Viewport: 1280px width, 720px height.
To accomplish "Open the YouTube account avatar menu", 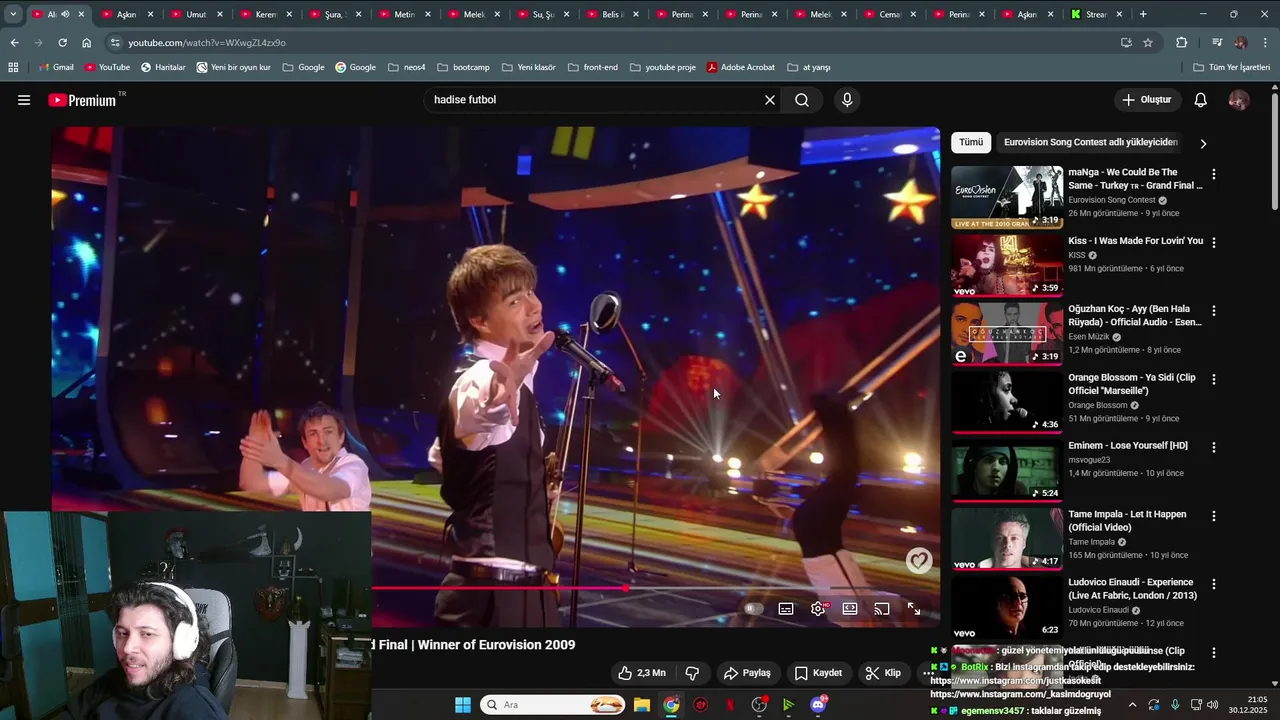I will [1239, 100].
